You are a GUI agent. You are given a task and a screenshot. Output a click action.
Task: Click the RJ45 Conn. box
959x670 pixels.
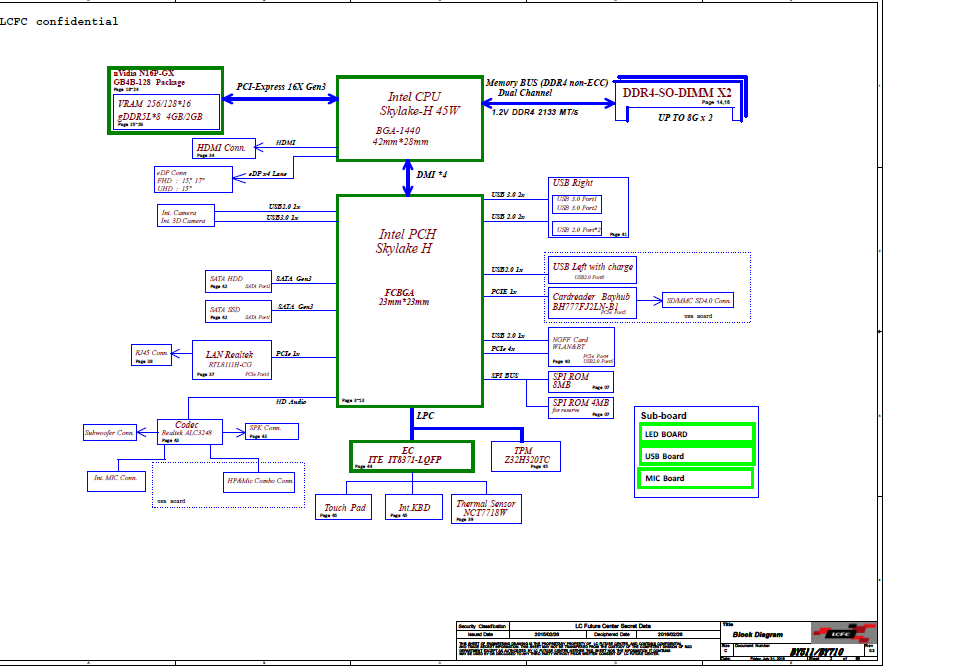click(x=151, y=355)
